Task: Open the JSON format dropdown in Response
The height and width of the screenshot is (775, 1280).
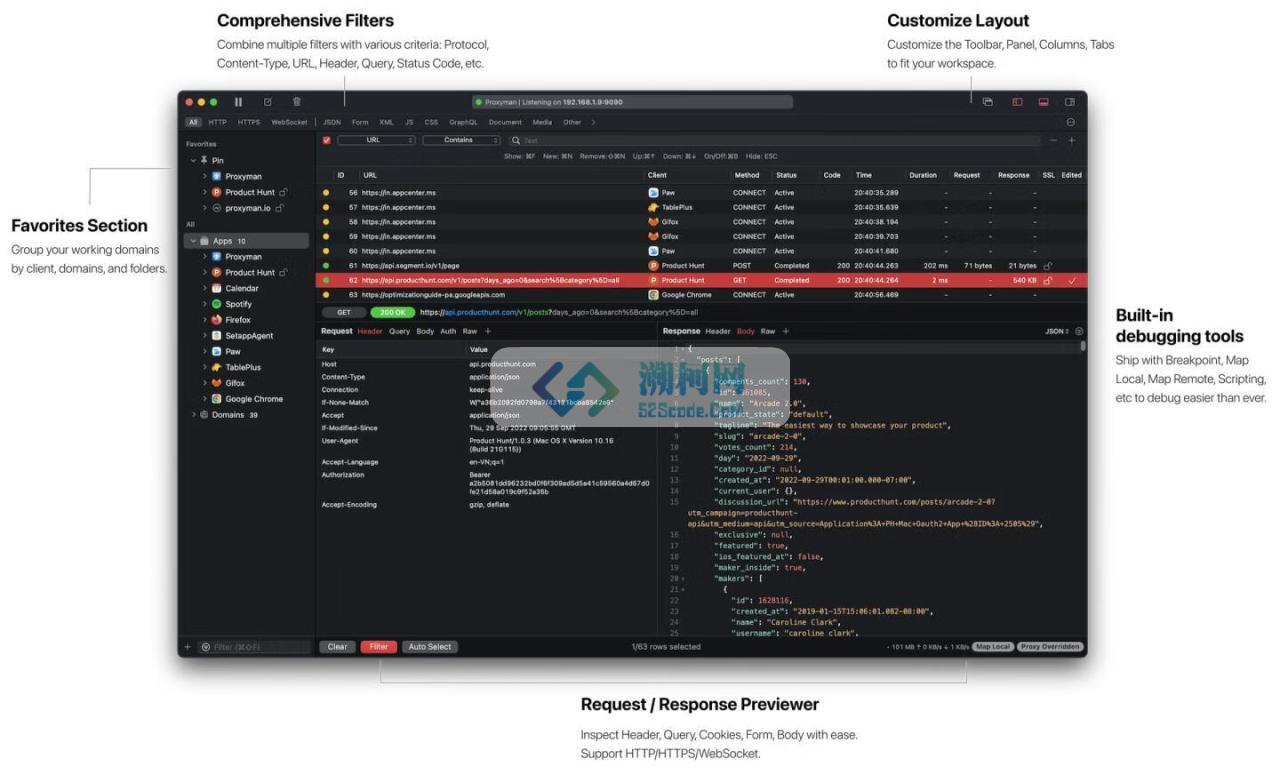Action: tap(1057, 331)
